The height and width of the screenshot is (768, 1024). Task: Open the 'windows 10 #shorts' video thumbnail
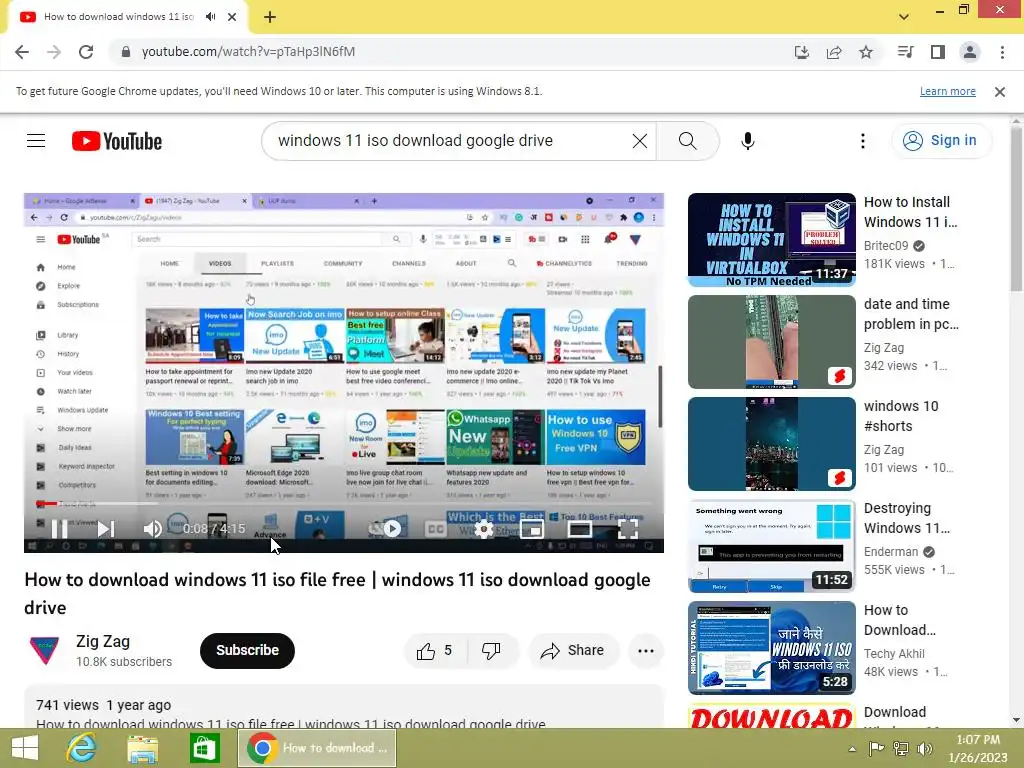771,443
